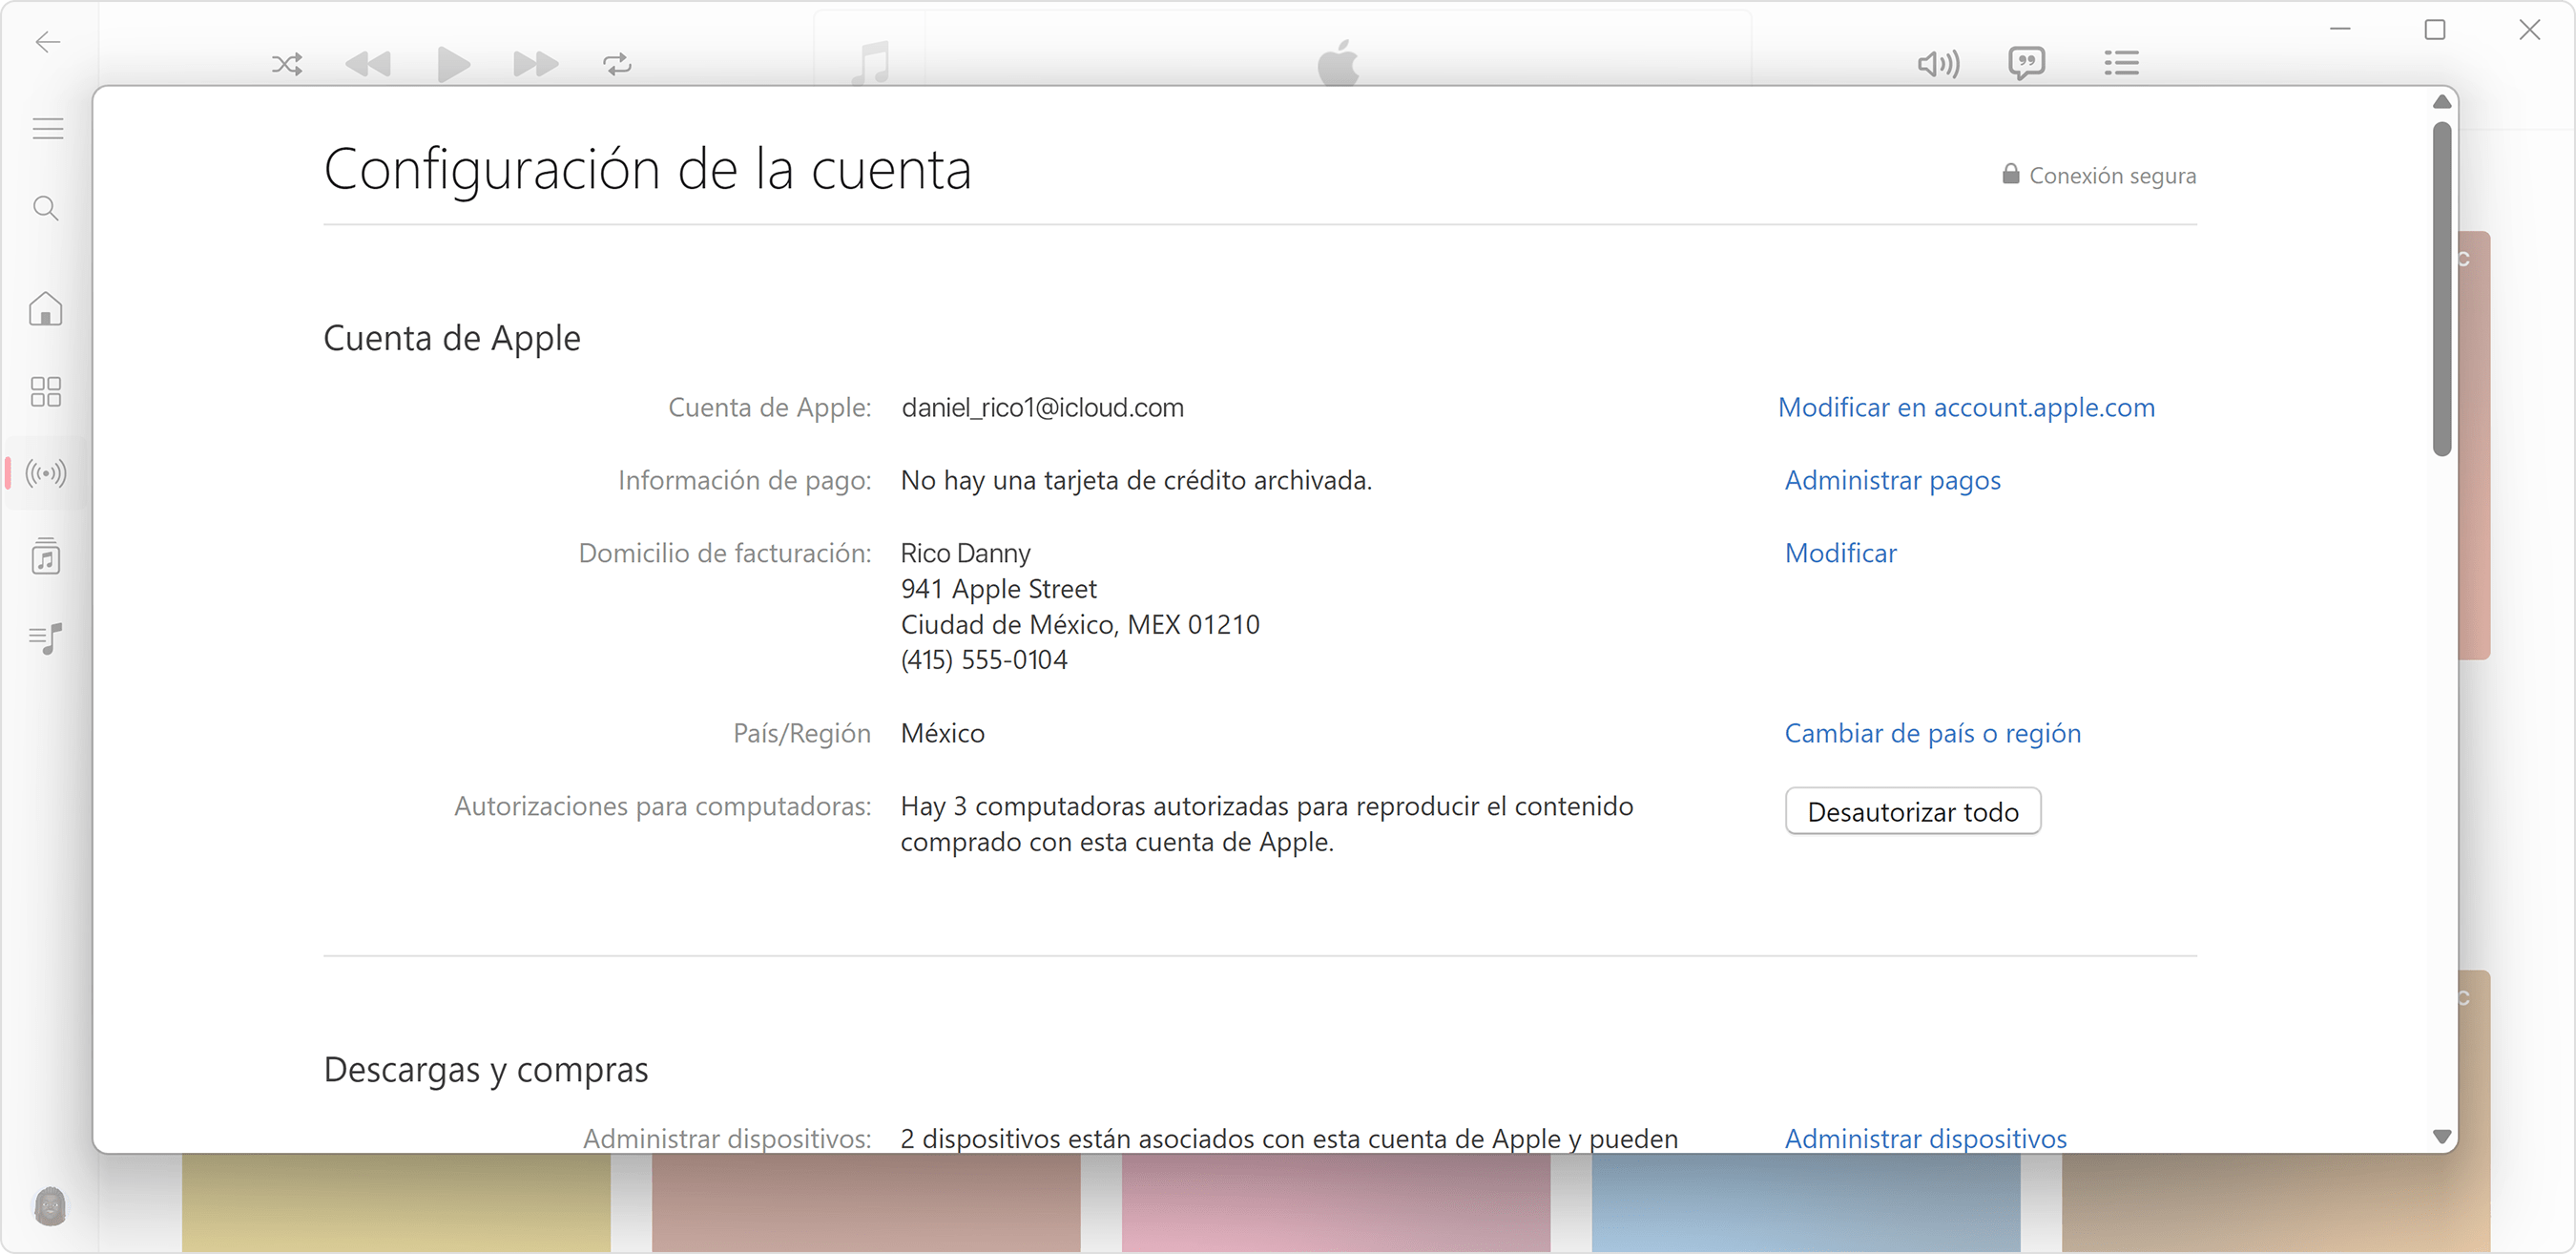The height and width of the screenshot is (1254, 2576).
Task: Maximize the application window
Action: tap(2435, 30)
